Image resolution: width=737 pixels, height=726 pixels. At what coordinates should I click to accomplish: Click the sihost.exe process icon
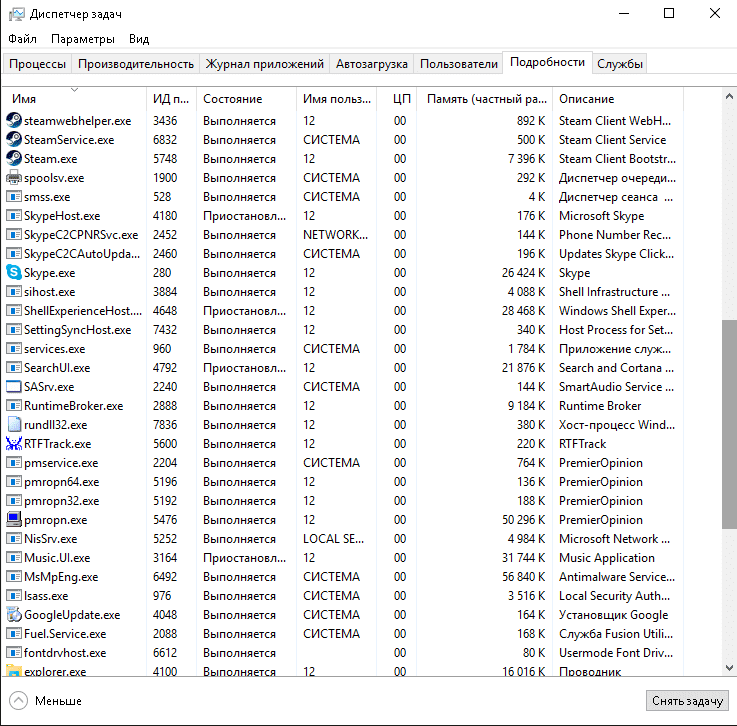point(14,291)
